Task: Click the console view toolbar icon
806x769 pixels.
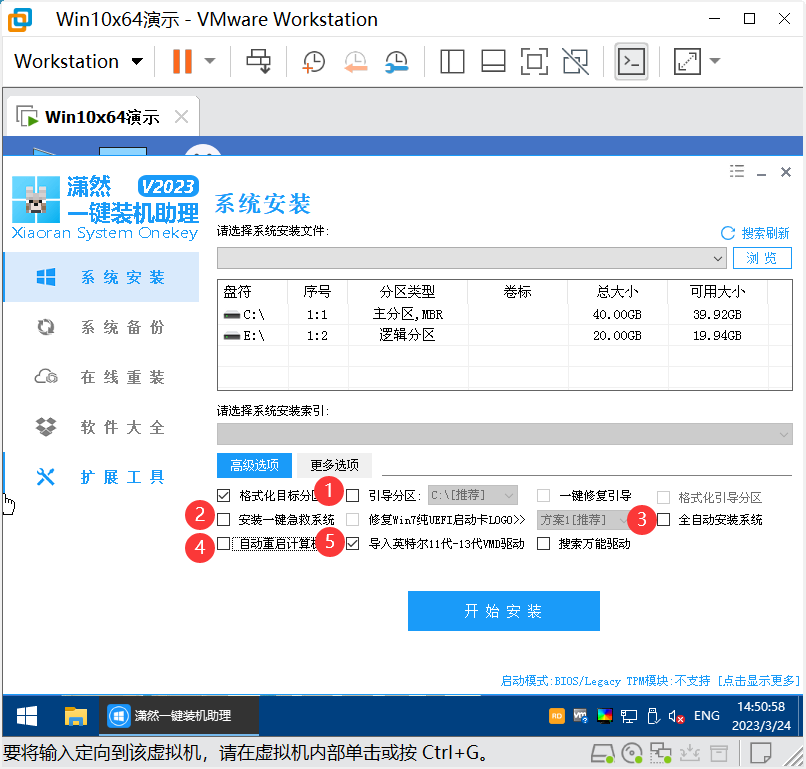Action: (631, 61)
